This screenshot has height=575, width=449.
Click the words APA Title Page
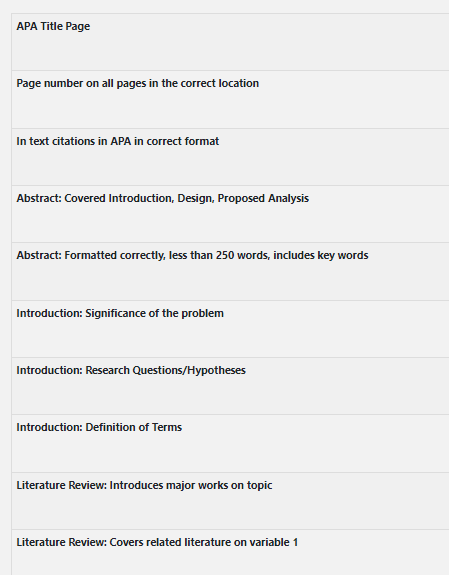[x=53, y=26]
